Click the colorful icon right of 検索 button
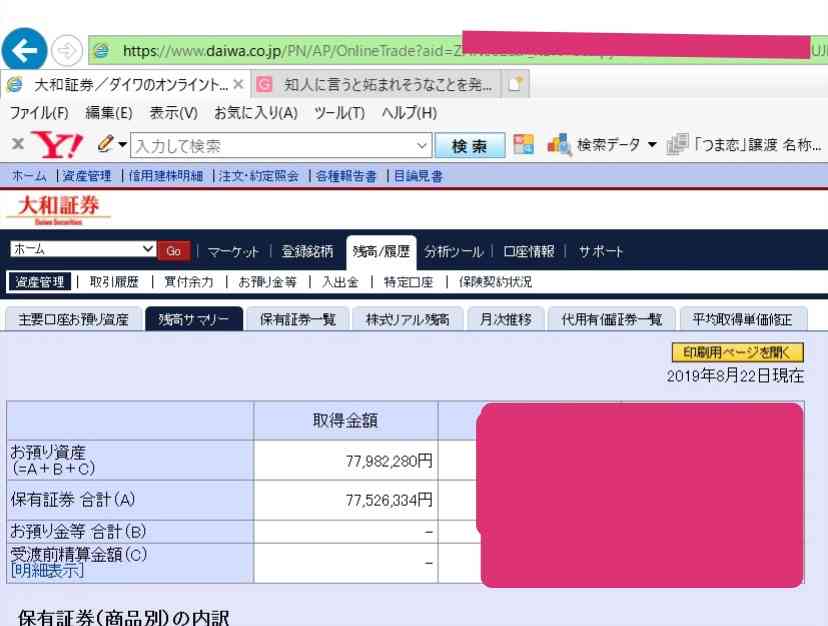Image resolution: width=828 pixels, height=626 pixels. (x=523, y=144)
